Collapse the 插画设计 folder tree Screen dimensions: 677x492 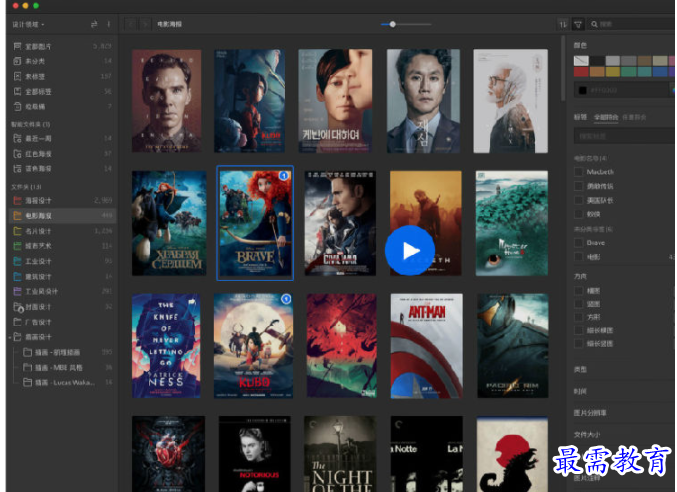[9, 337]
